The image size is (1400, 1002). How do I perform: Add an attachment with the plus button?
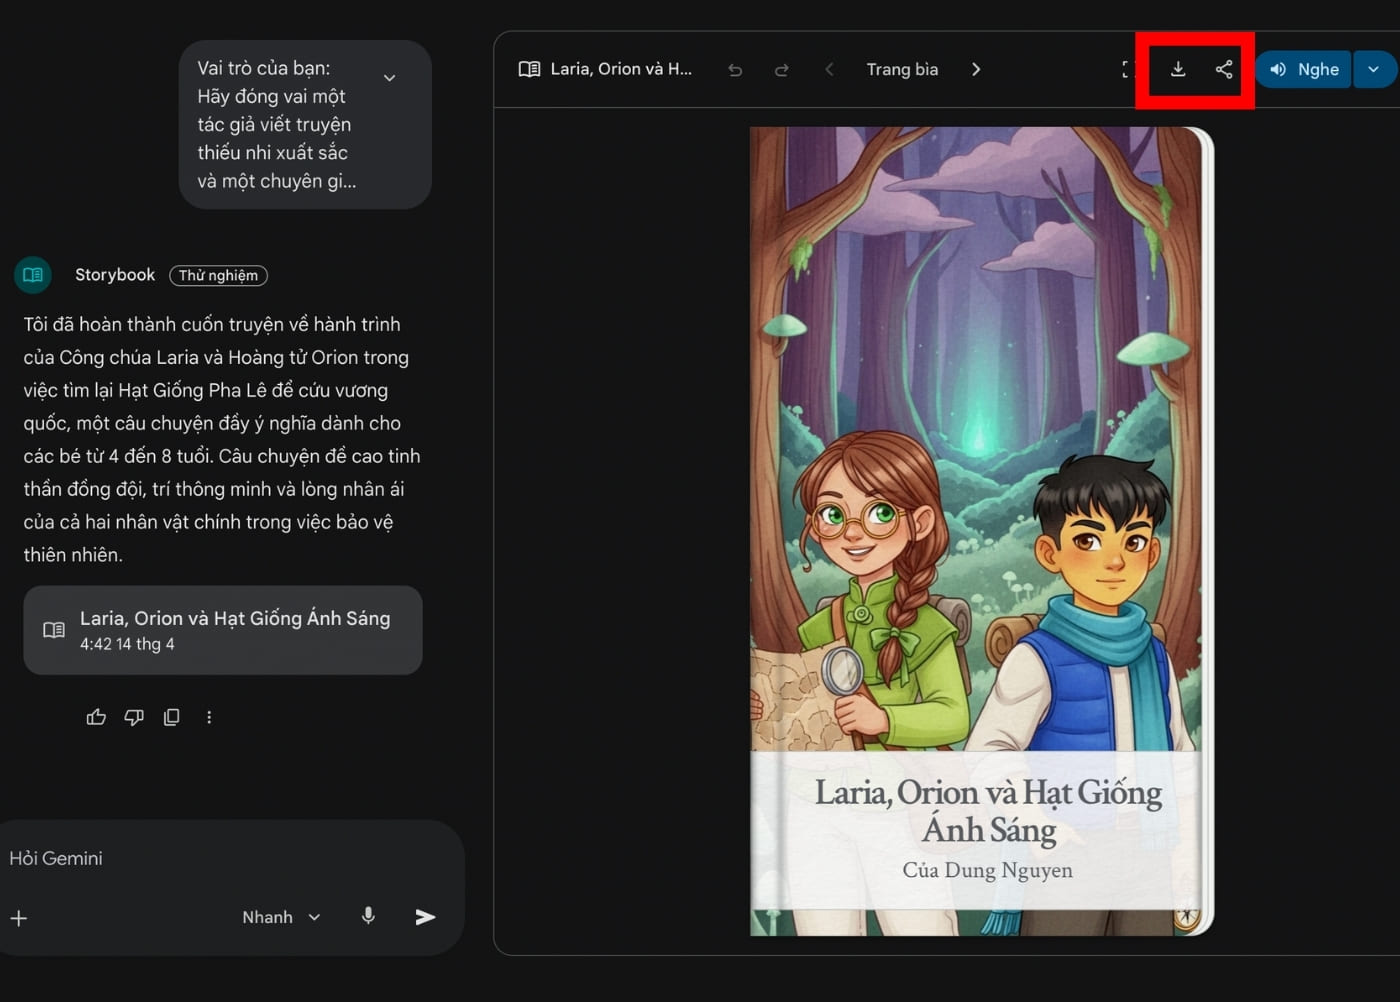click(x=19, y=917)
